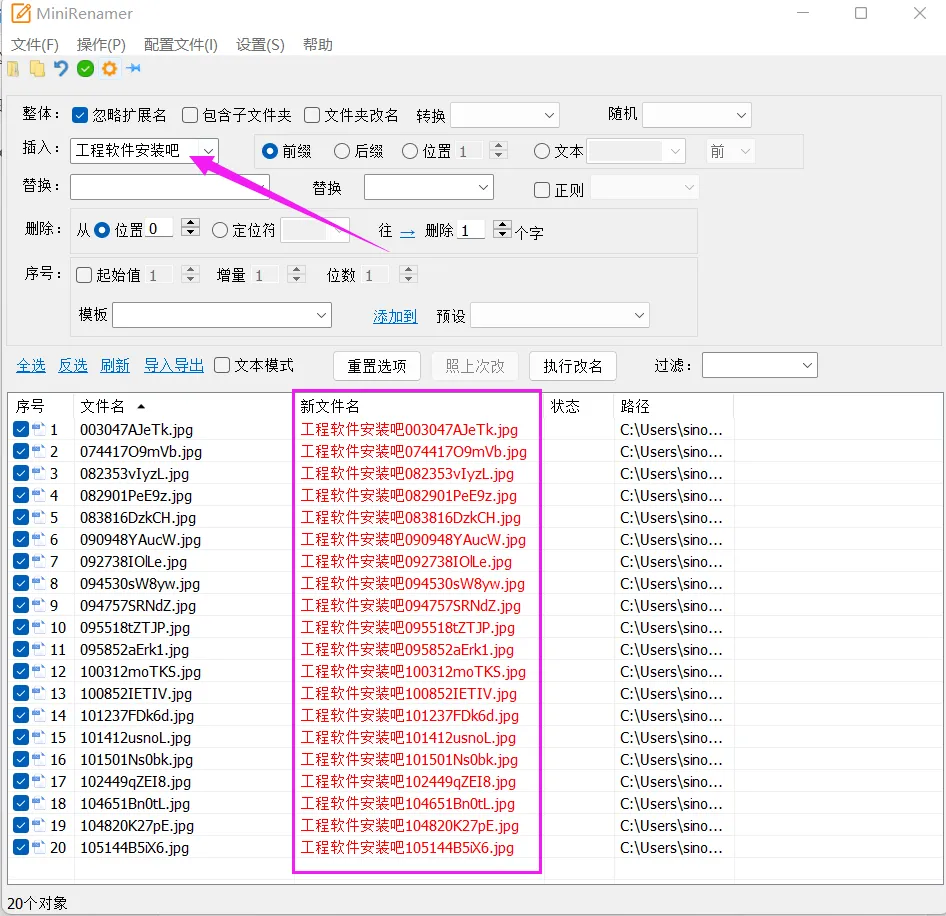Click the 增量 stepper arrows
The image size is (946, 916).
pyautogui.click(x=296, y=275)
